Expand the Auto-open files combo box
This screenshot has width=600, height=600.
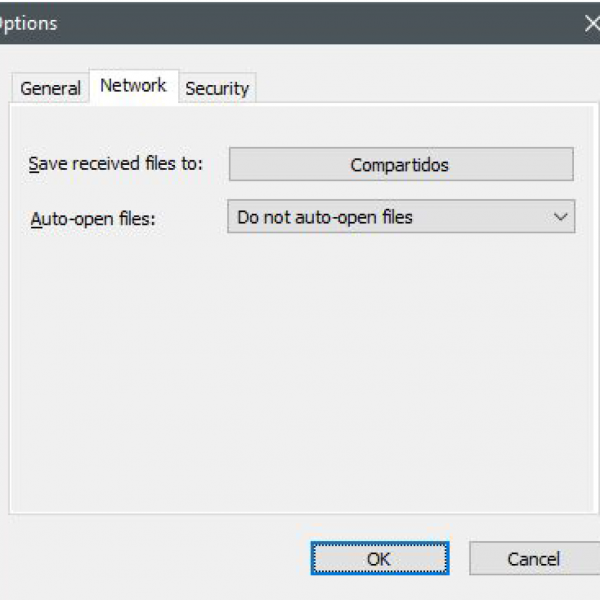400,217
